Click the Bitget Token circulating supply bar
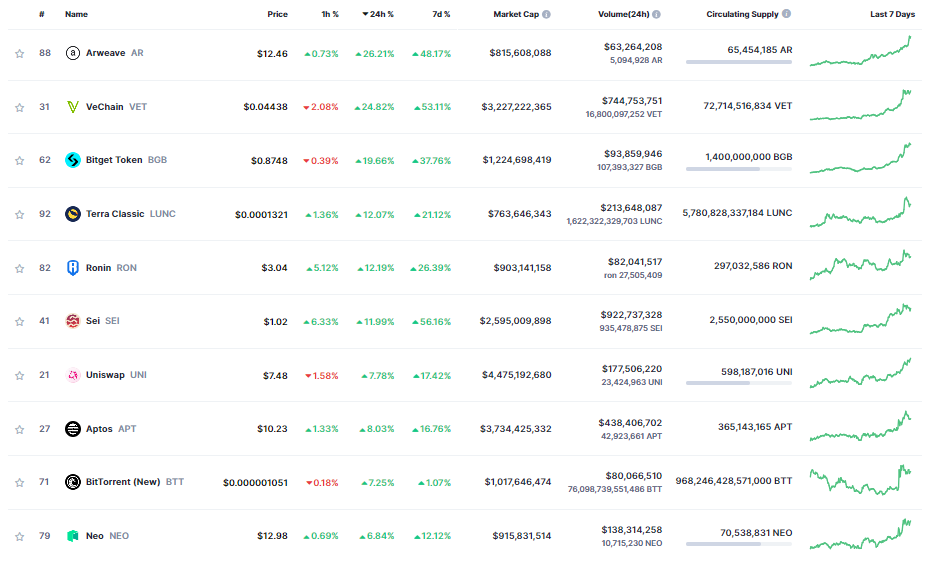 coord(739,169)
